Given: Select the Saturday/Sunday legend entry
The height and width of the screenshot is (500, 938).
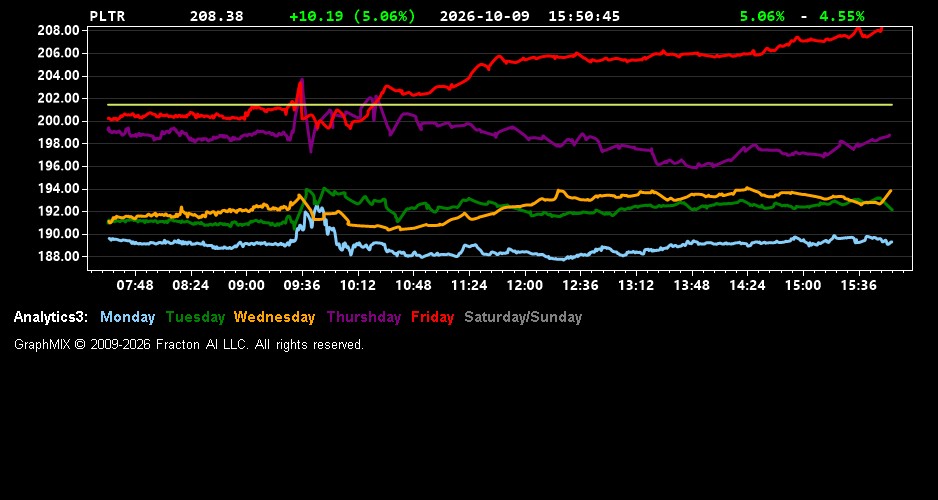Looking at the screenshot, I should pos(523,317).
